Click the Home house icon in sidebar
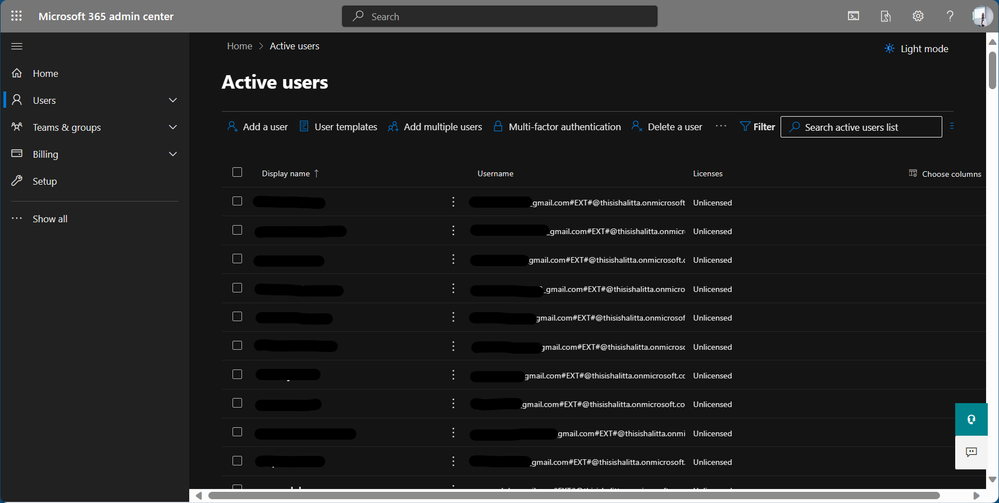 click(17, 73)
